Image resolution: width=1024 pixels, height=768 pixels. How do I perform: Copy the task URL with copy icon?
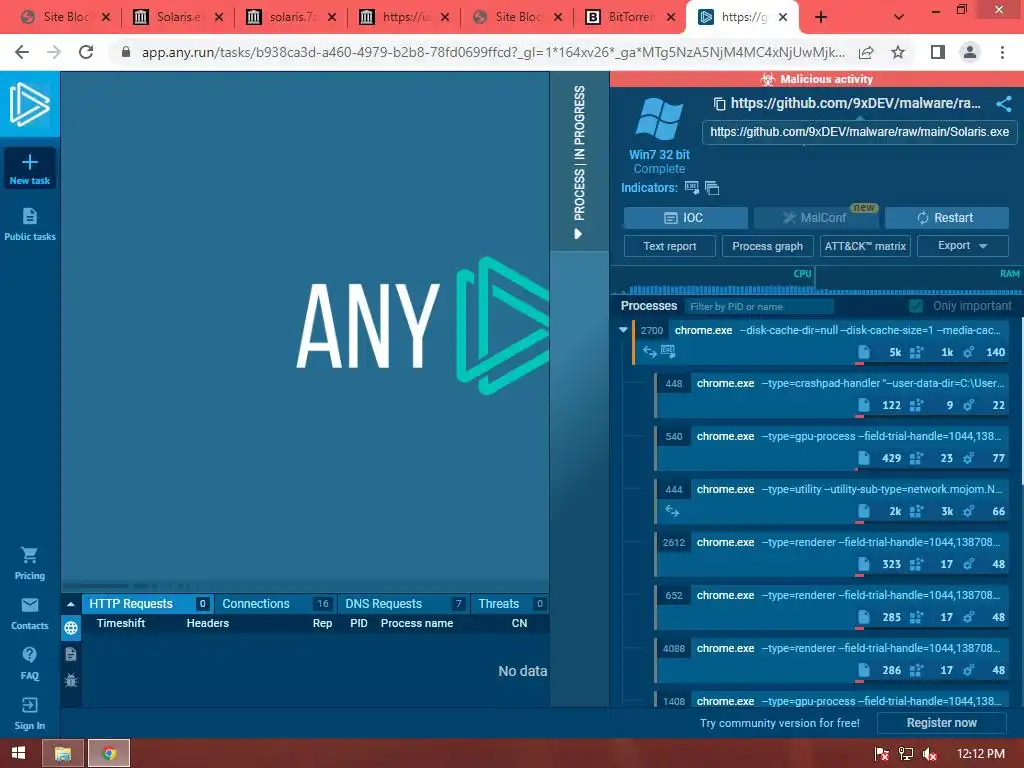click(719, 103)
